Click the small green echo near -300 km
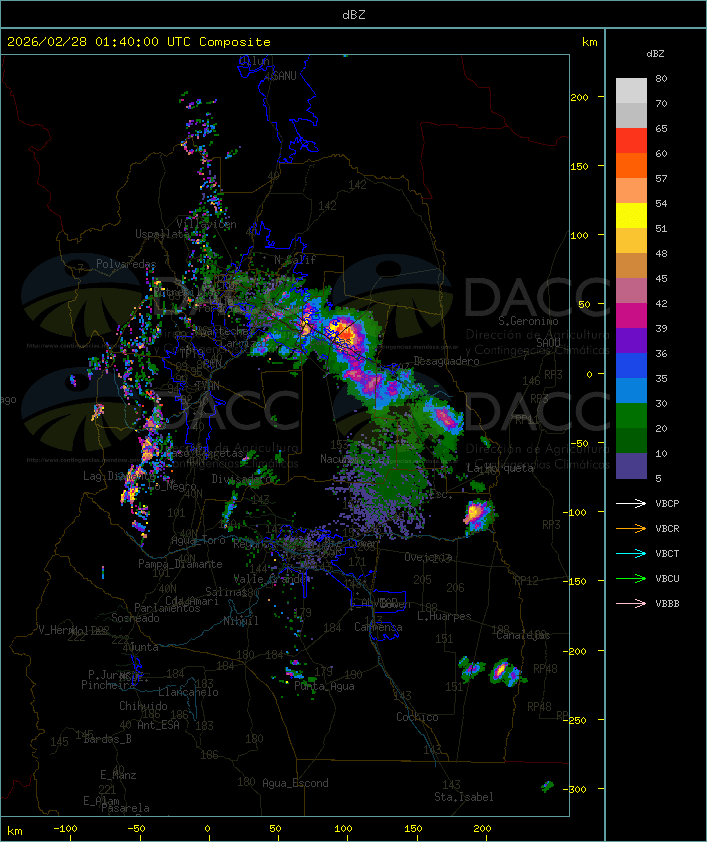 [x=547, y=787]
